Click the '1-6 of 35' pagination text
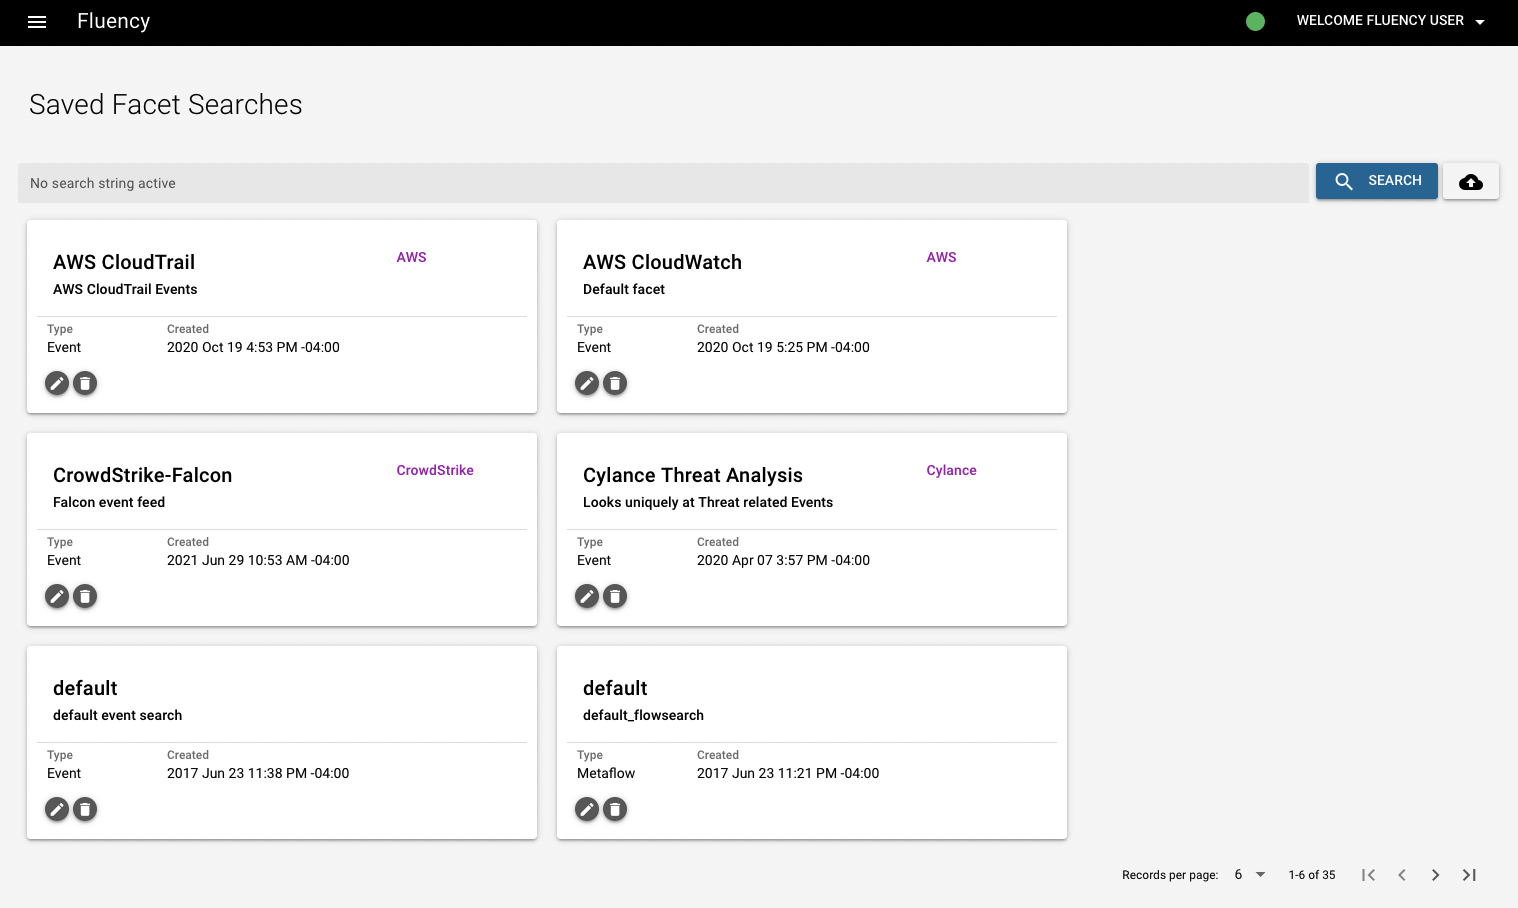Screen dimensions: 1518x908 [1312, 875]
